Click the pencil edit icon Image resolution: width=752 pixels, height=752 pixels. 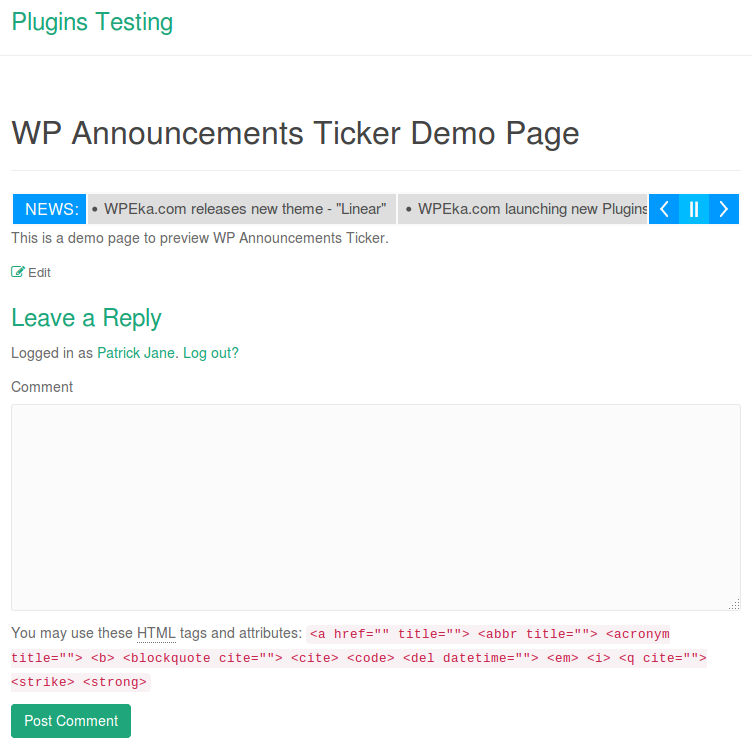[18, 272]
